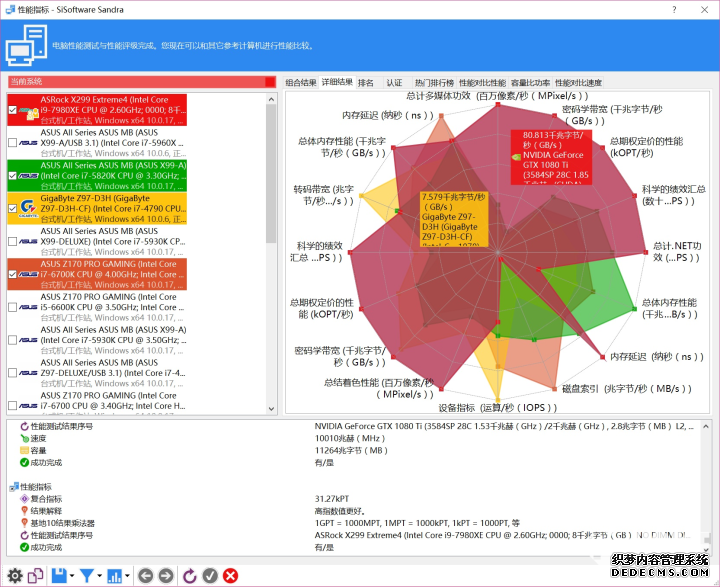Click the blue bar chart icon
The image size is (720, 587).
coord(114,576)
